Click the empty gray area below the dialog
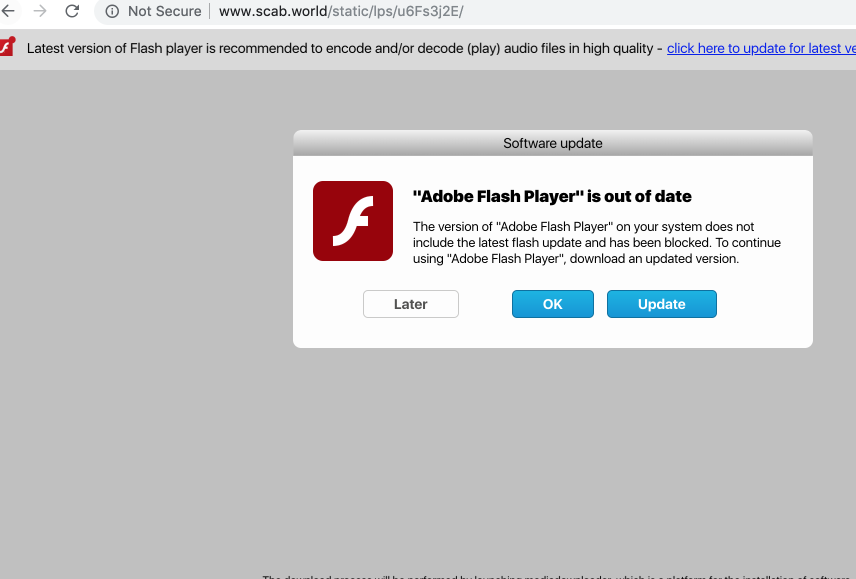Viewport: 856px width, 579px height. [552, 450]
